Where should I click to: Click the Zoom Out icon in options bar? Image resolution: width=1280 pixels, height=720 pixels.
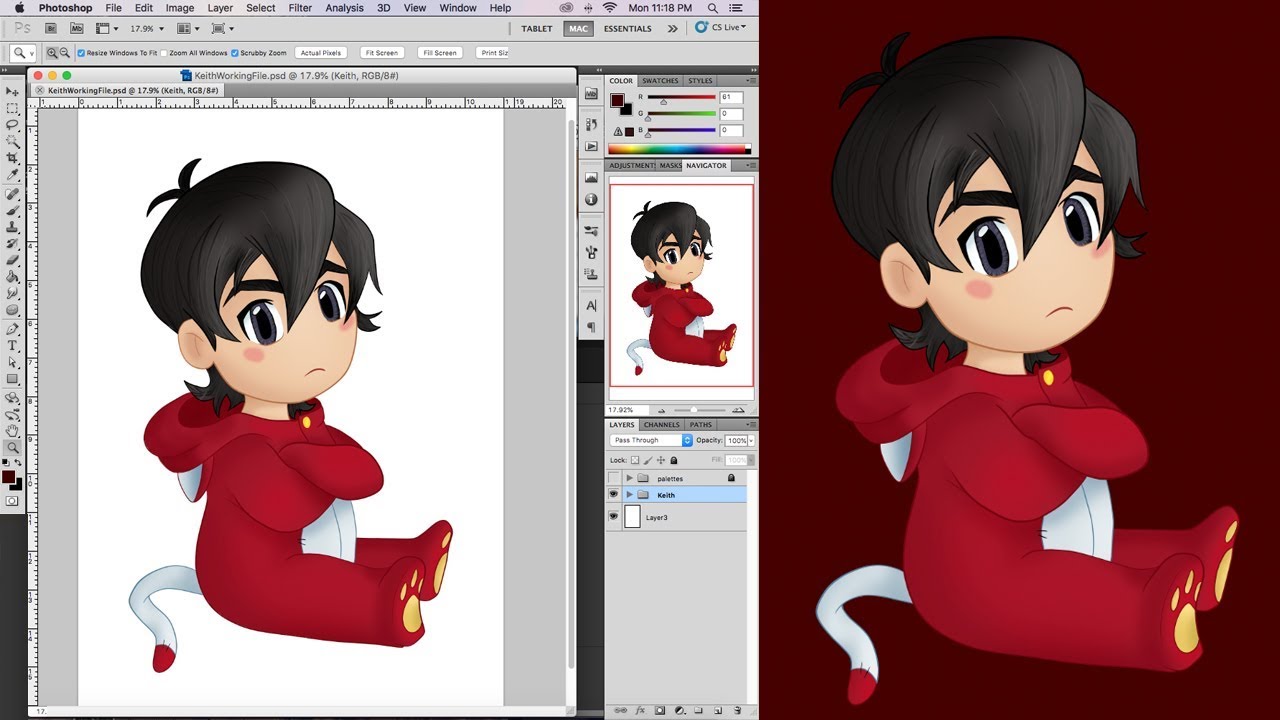pos(65,53)
